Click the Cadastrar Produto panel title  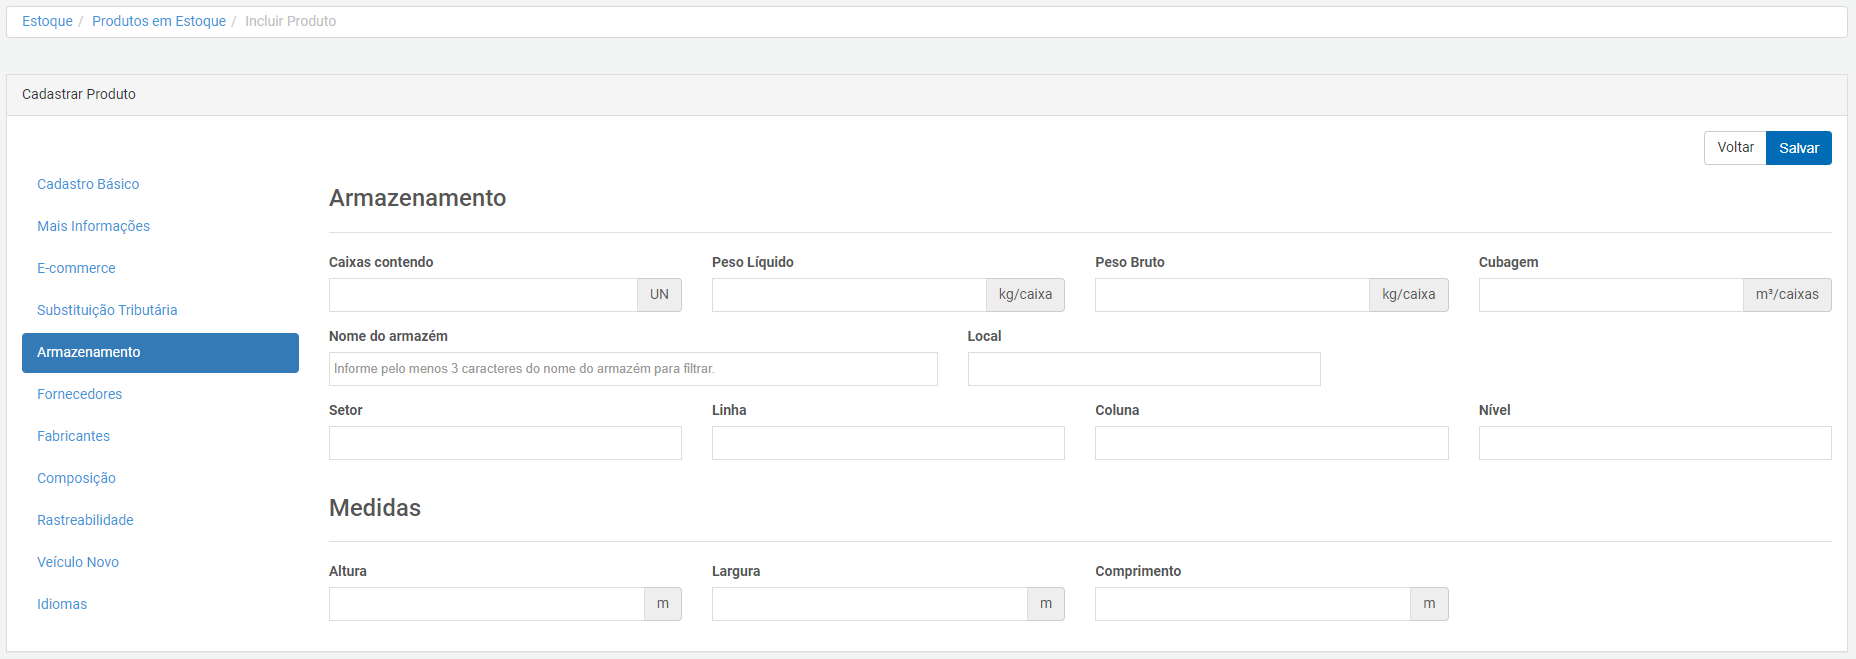click(79, 94)
